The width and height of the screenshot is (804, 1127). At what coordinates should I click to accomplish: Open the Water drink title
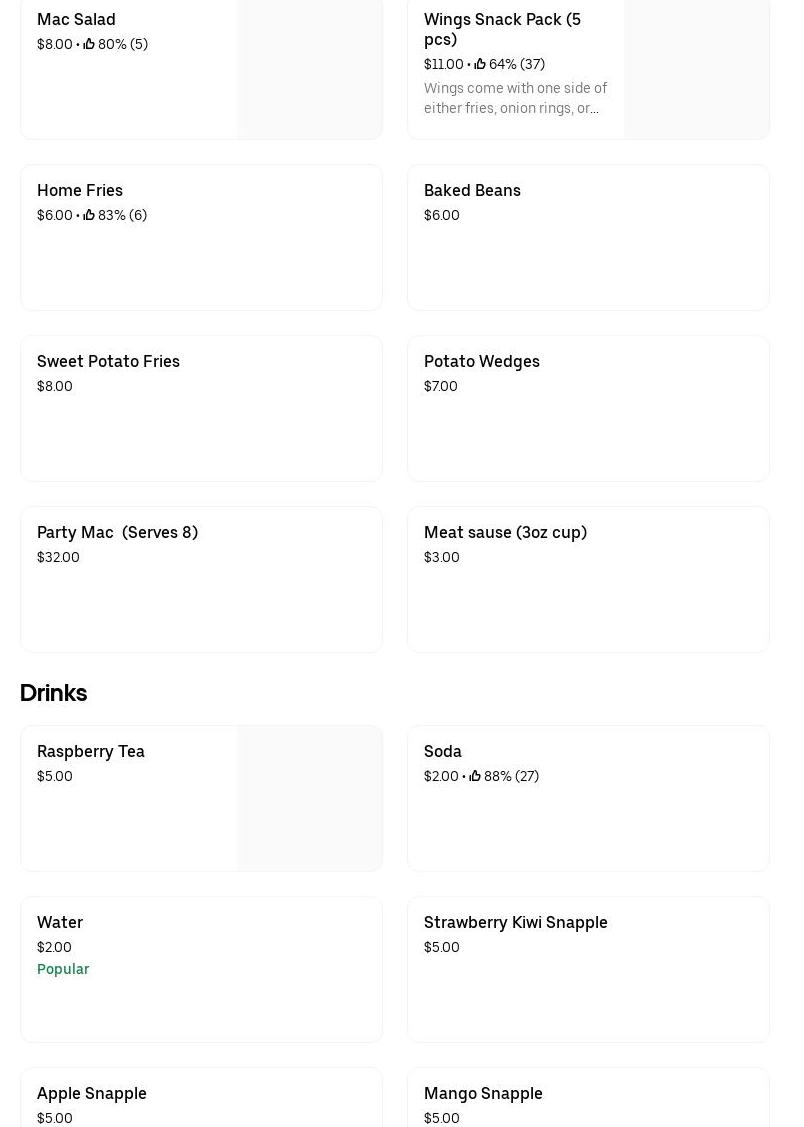tap(60, 922)
